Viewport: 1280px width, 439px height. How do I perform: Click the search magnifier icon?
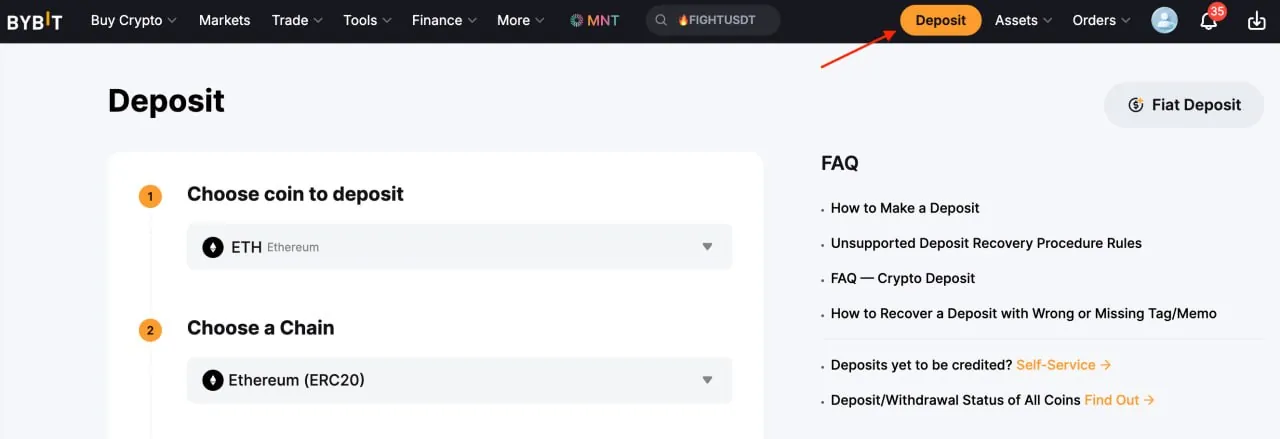click(662, 20)
